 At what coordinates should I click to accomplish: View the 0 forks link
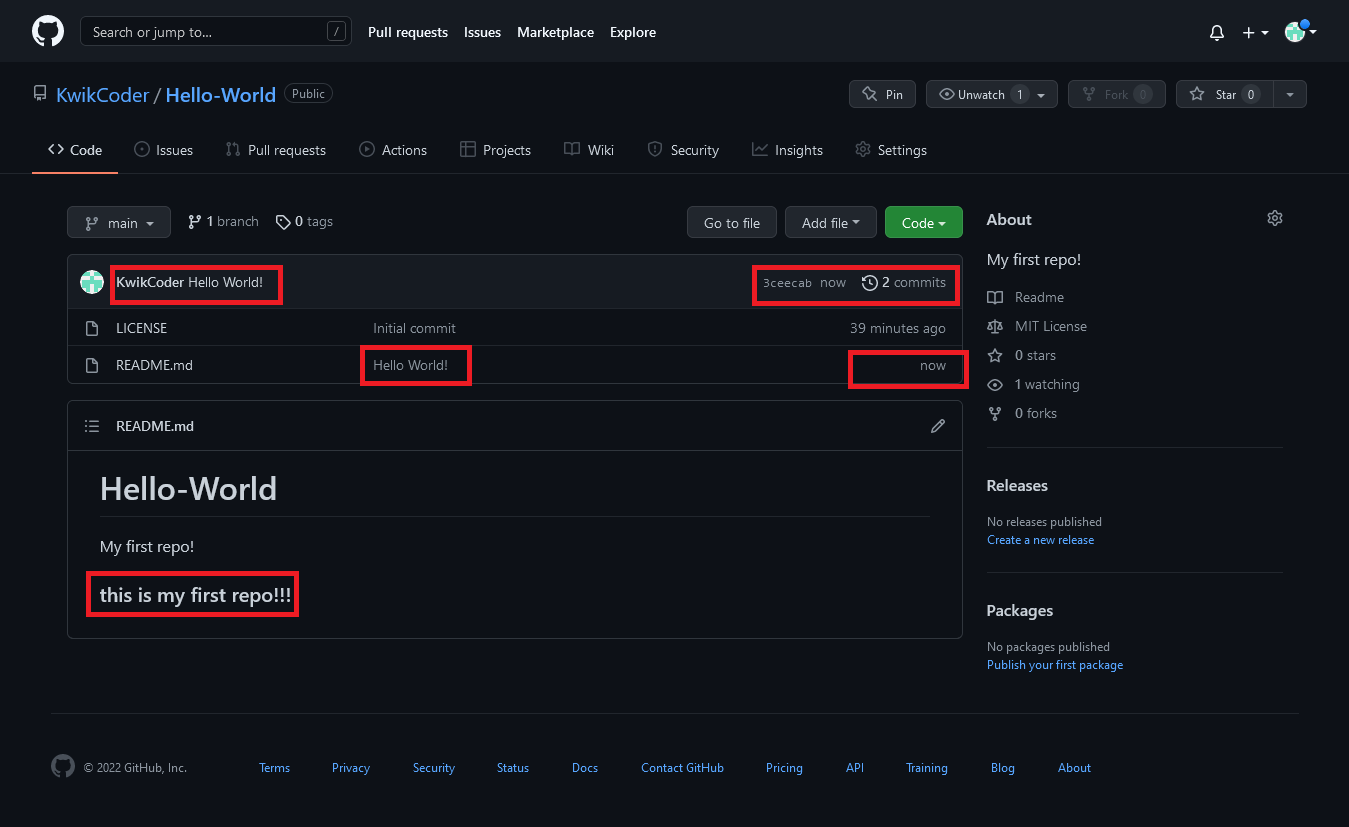[x=1022, y=413]
